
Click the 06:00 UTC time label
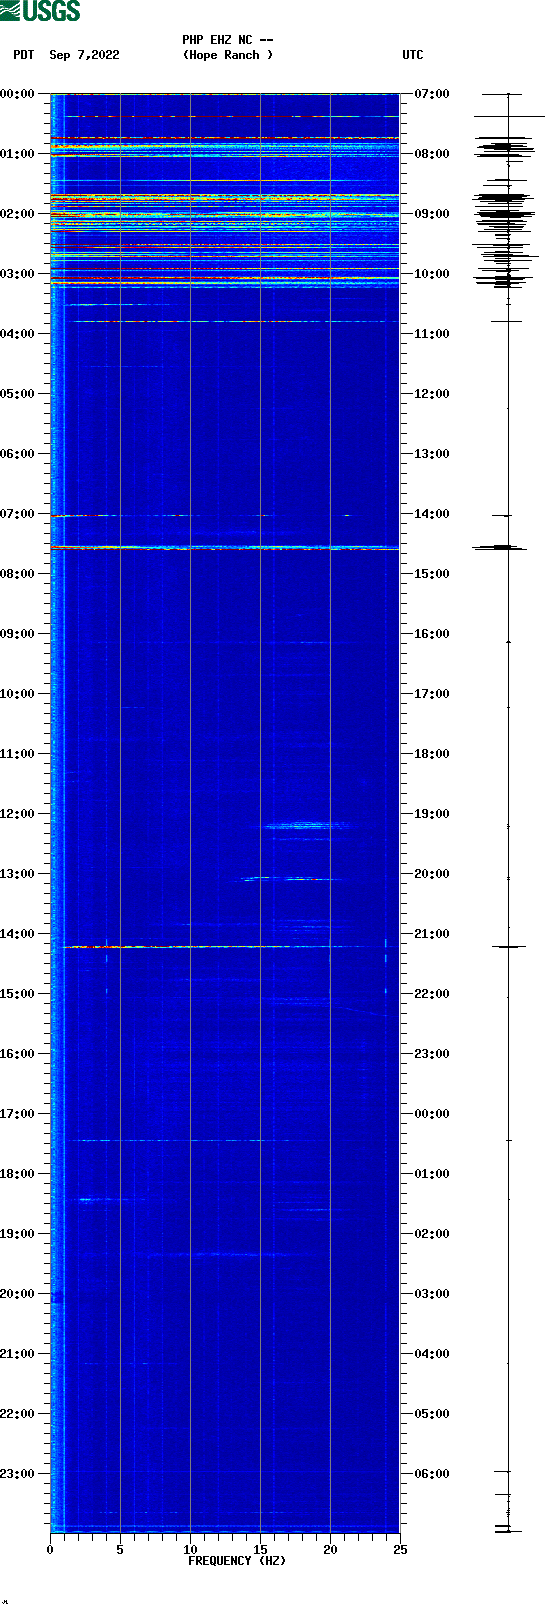coord(432,1474)
